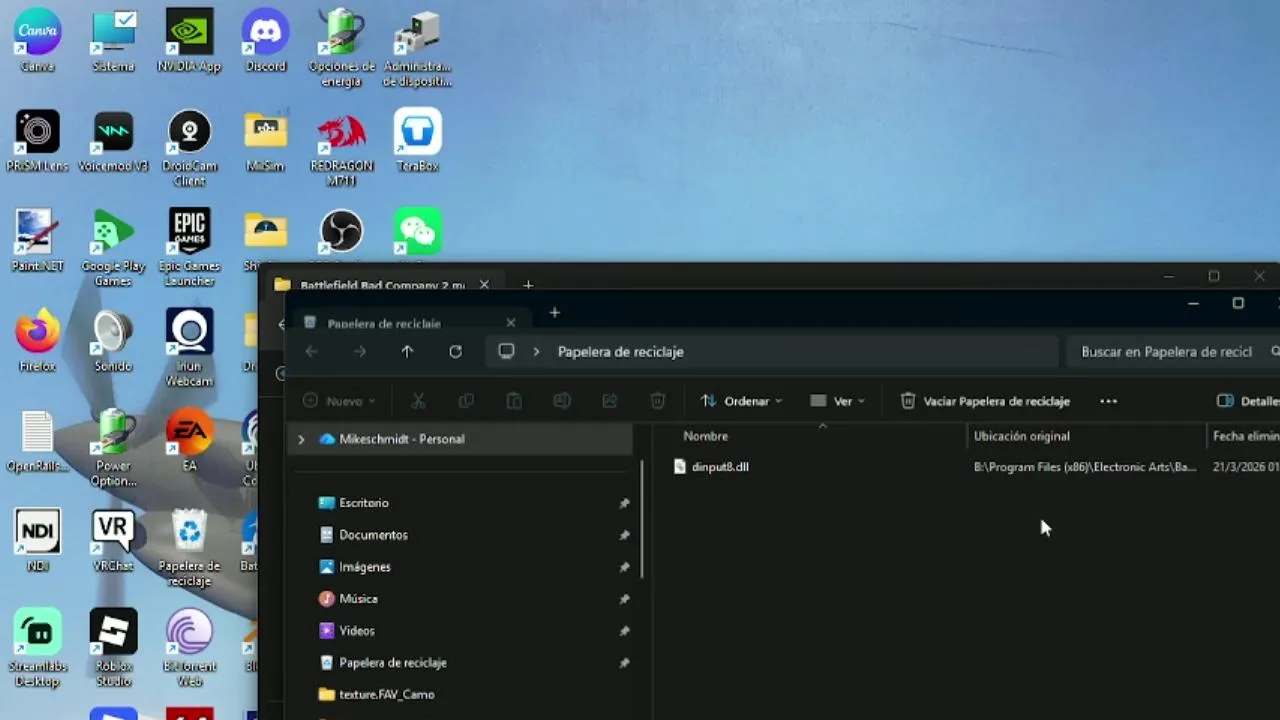1280x720 pixels.
Task: Focus the Buscar en Papelera search box
Action: (1172, 352)
